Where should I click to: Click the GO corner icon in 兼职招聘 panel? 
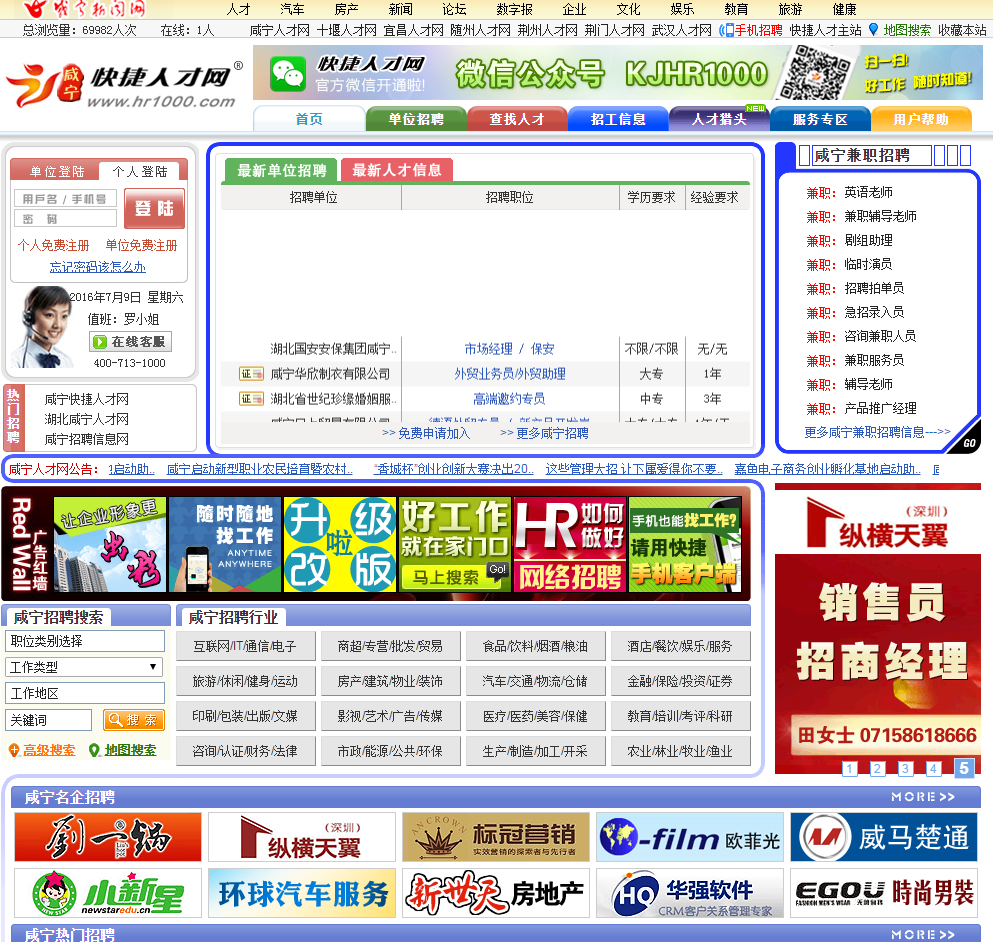(967, 441)
